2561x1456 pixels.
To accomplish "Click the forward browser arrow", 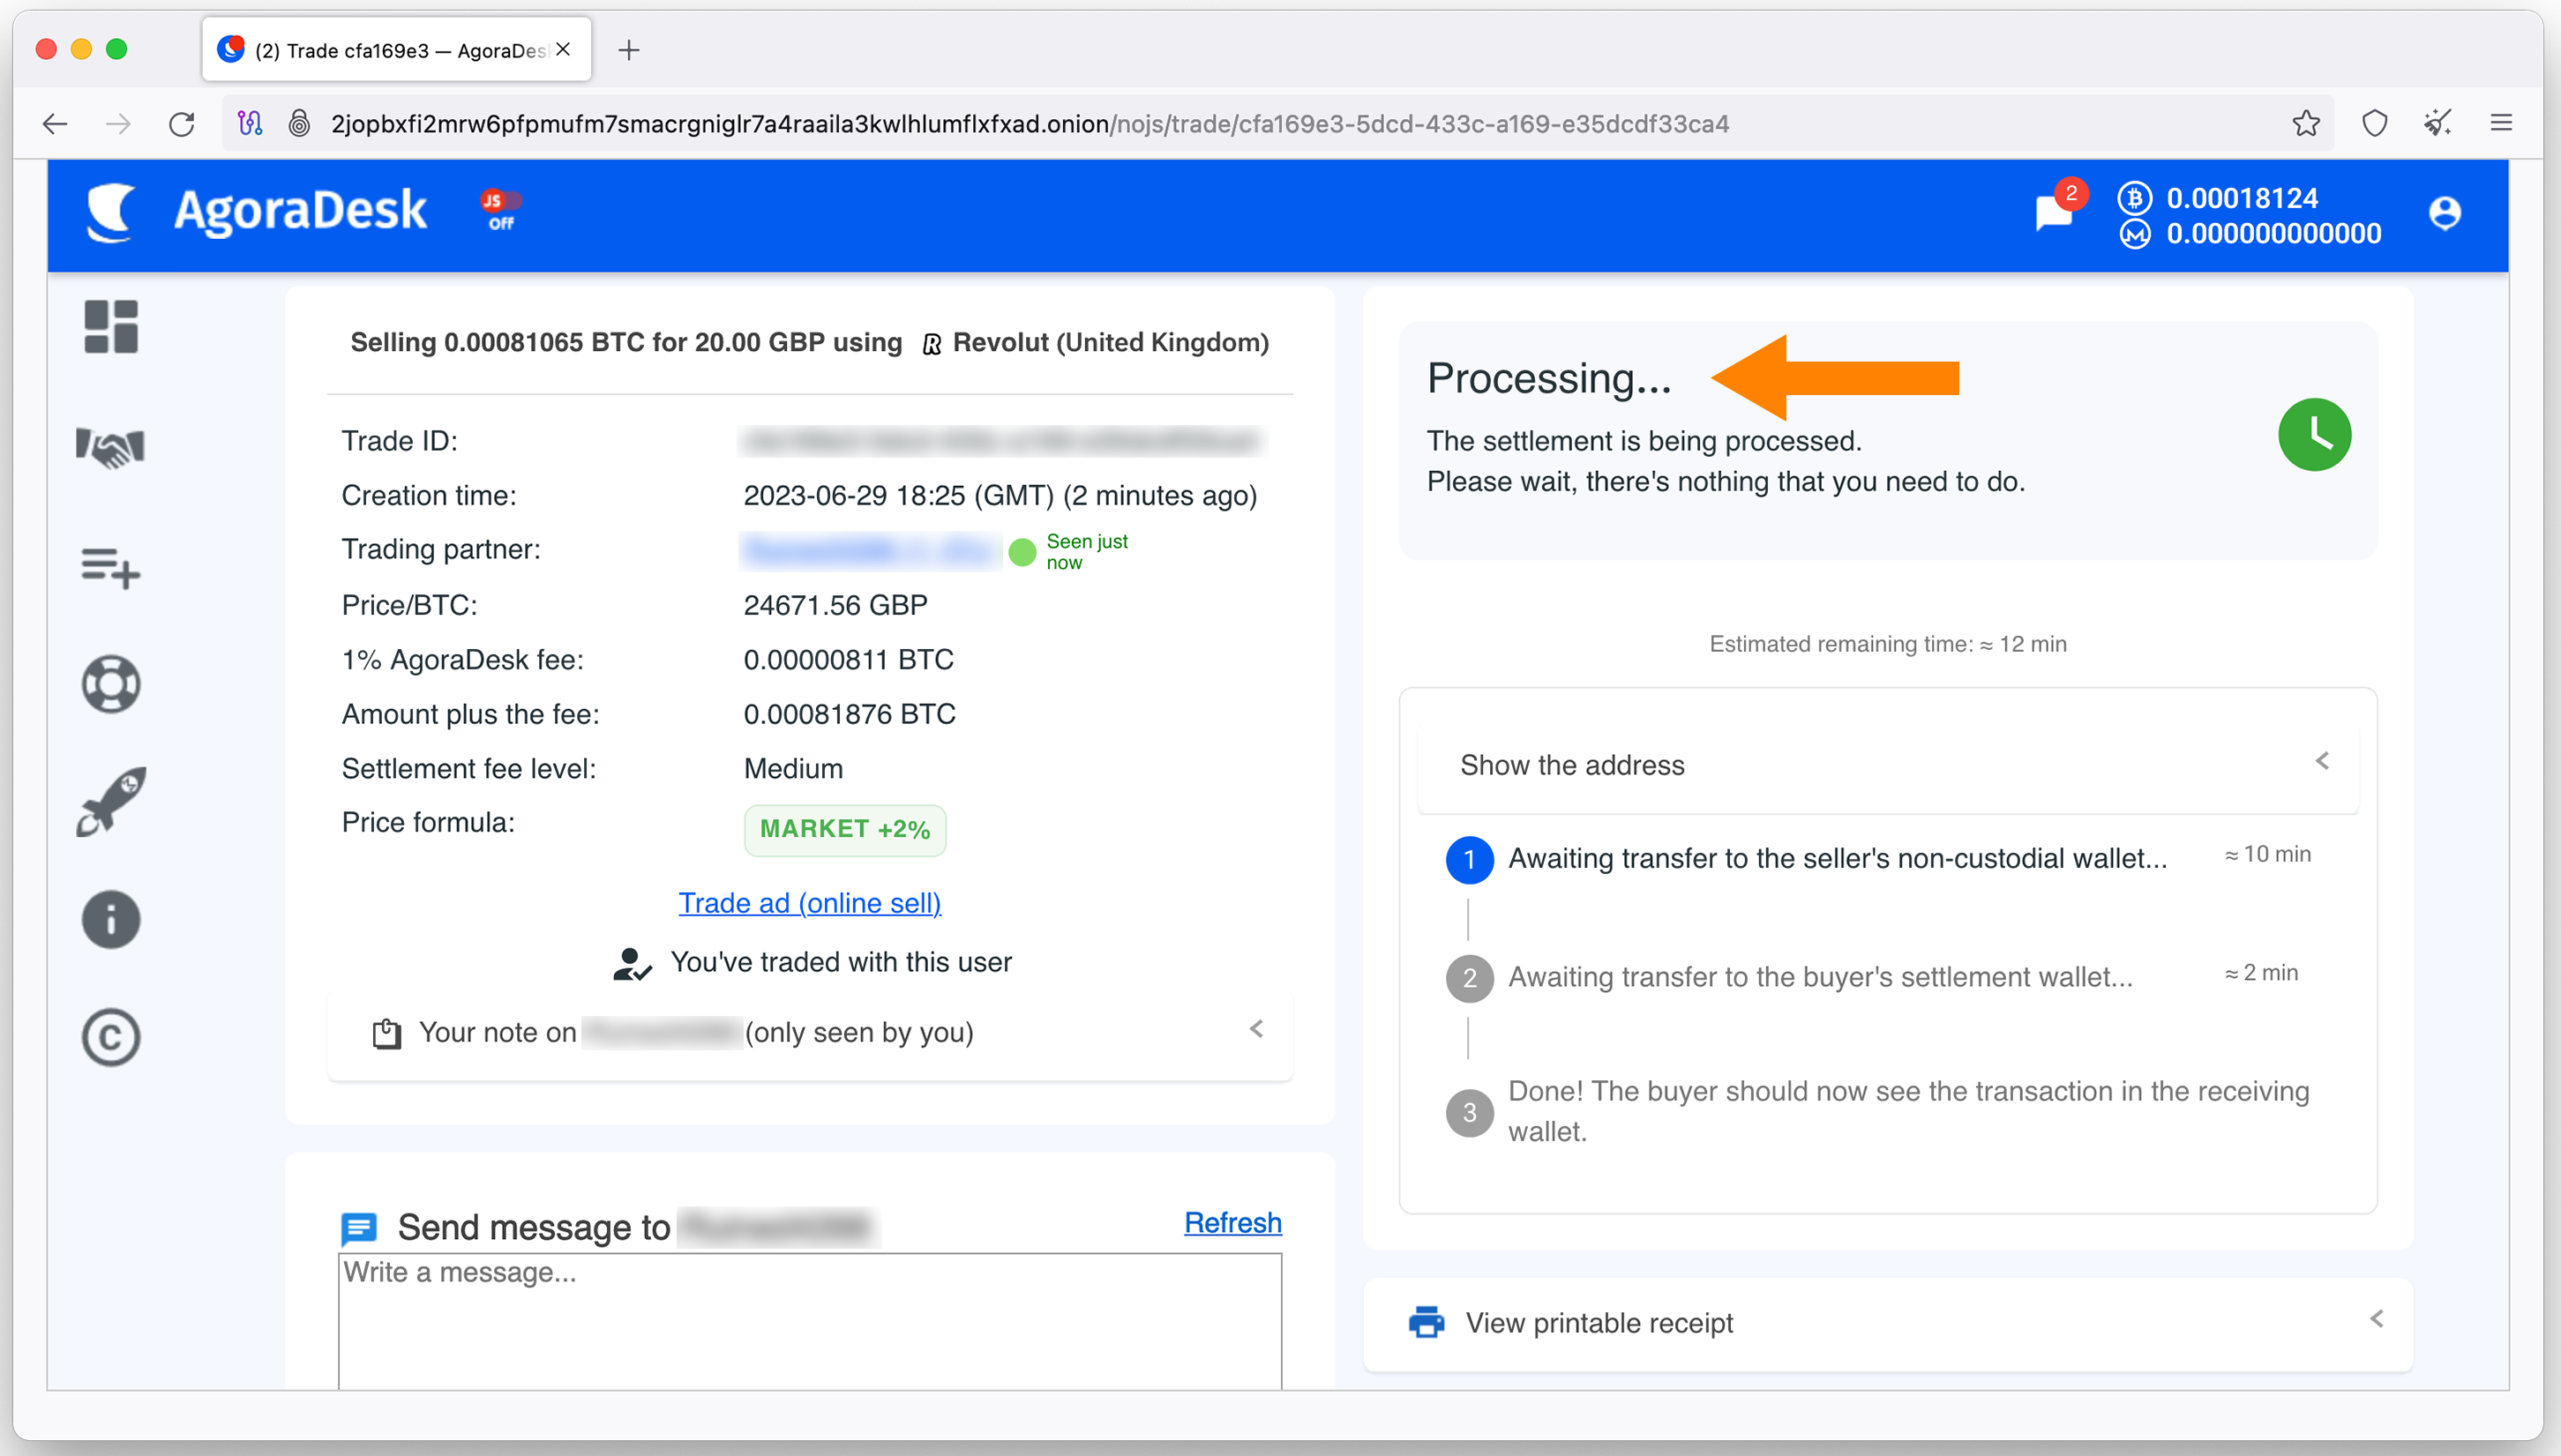I will pyautogui.click(x=118, y=124).
